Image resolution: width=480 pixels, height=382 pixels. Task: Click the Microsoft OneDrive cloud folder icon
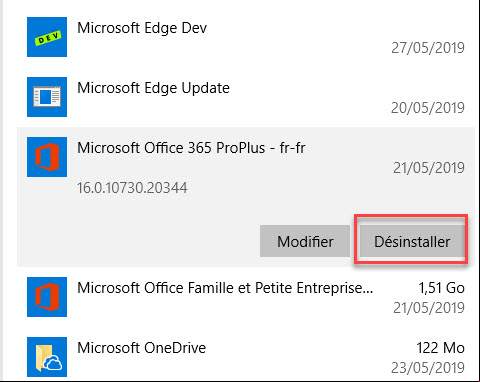point(47,357)
